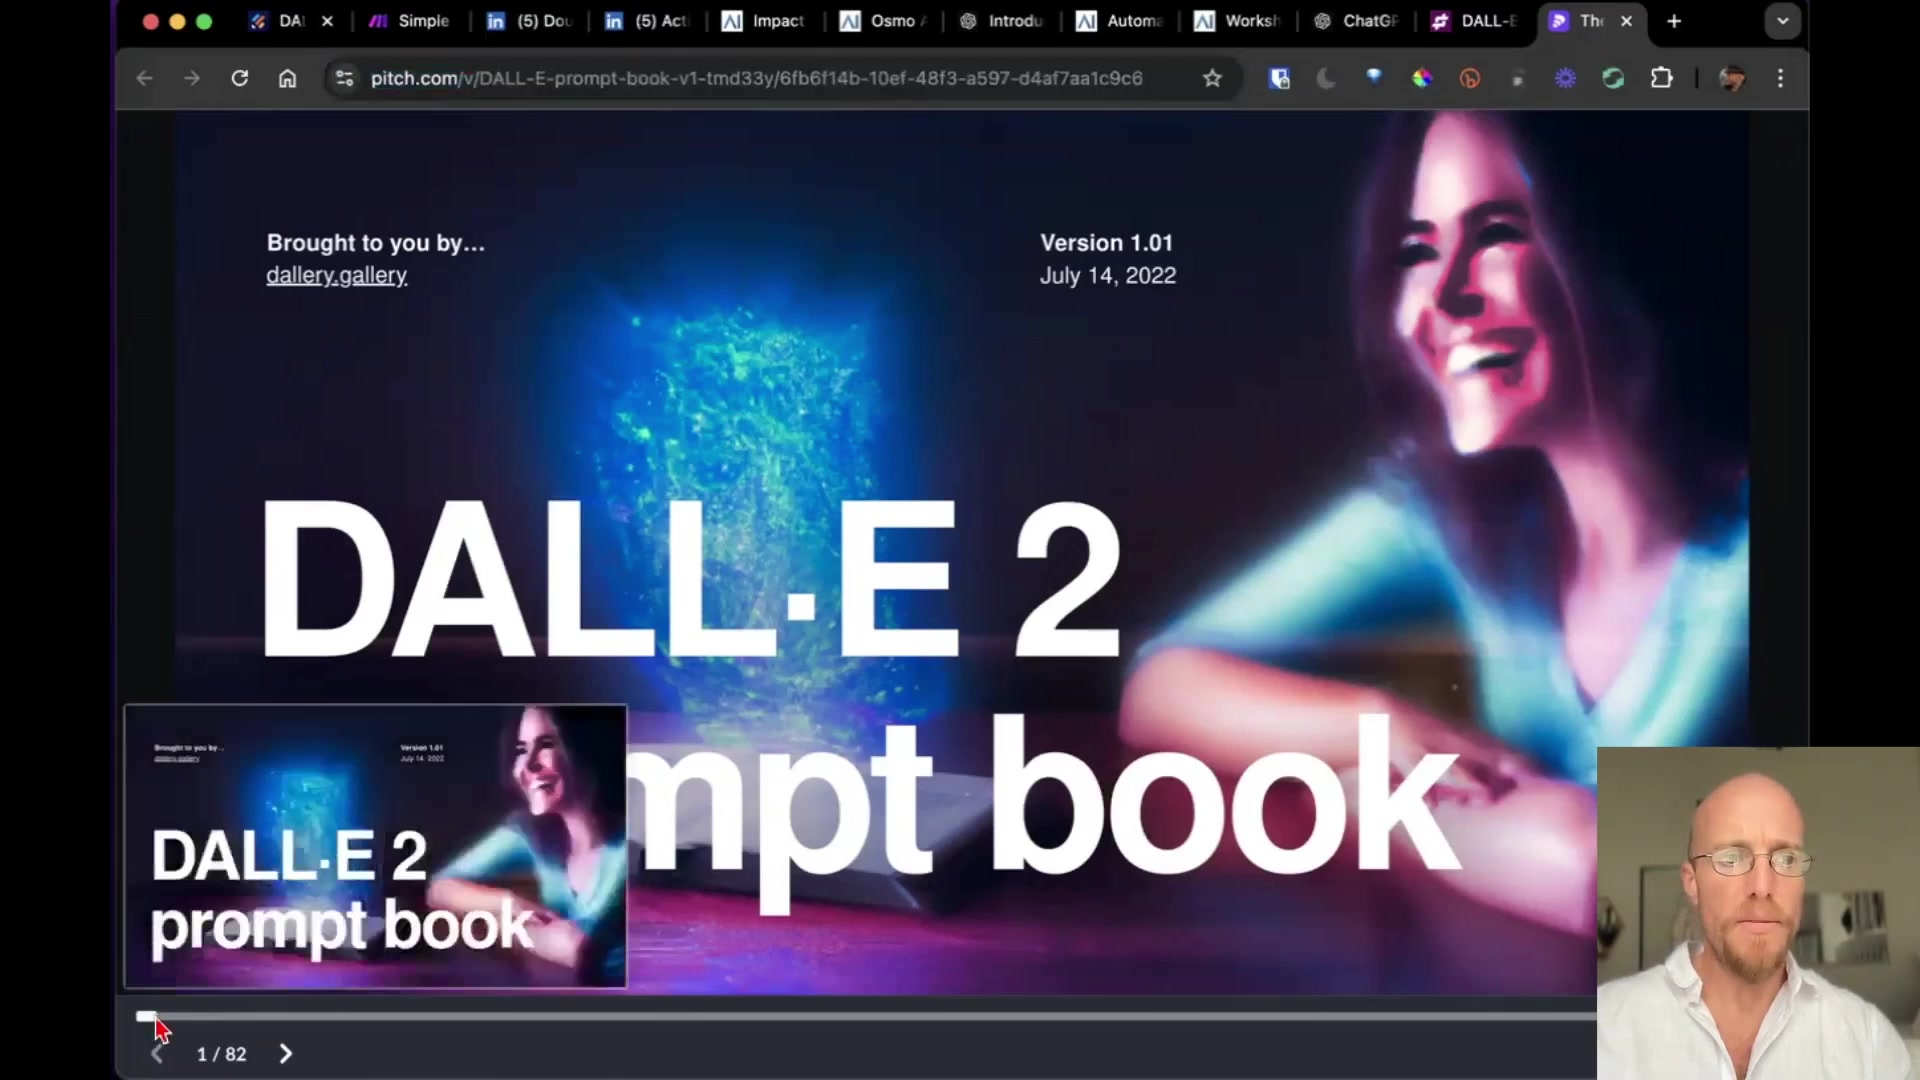
Task: Switch to the '(5) Act' LinkedIn tab
Action: [648, 21]
